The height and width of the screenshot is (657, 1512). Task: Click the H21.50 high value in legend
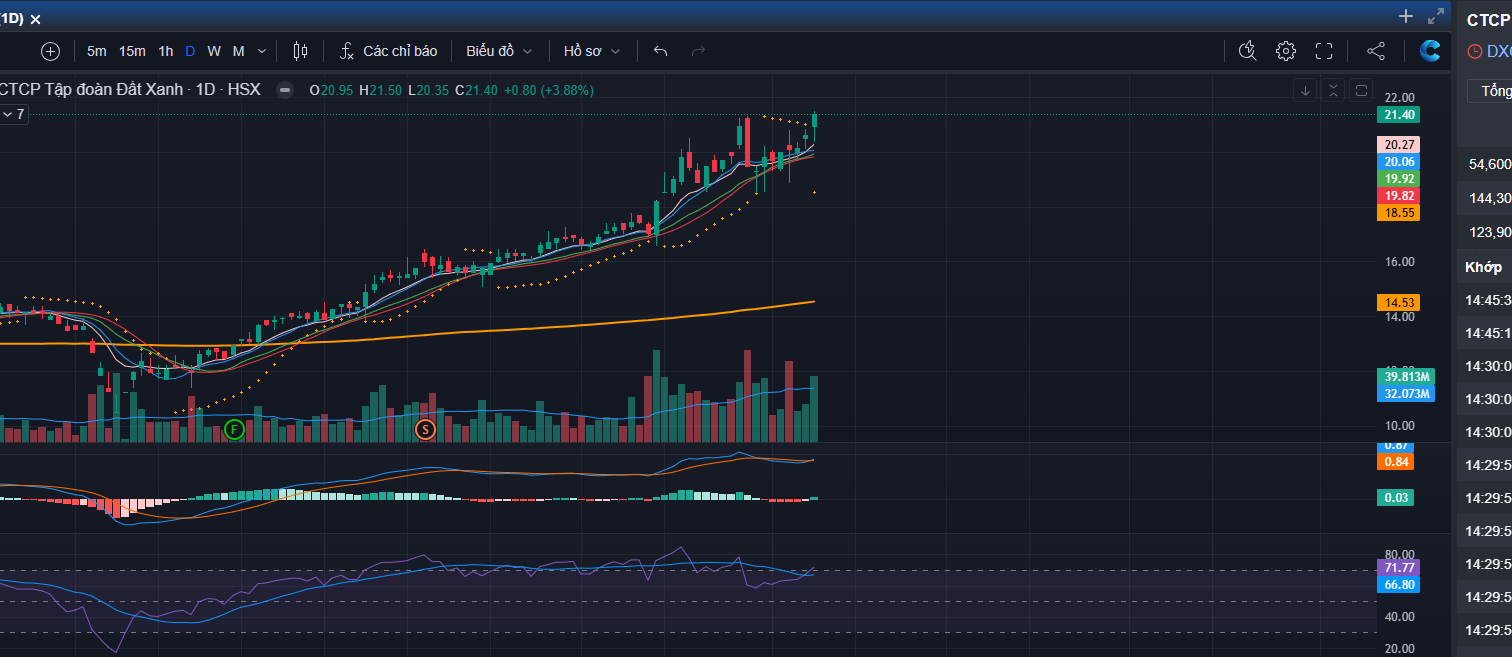point(381,90)
